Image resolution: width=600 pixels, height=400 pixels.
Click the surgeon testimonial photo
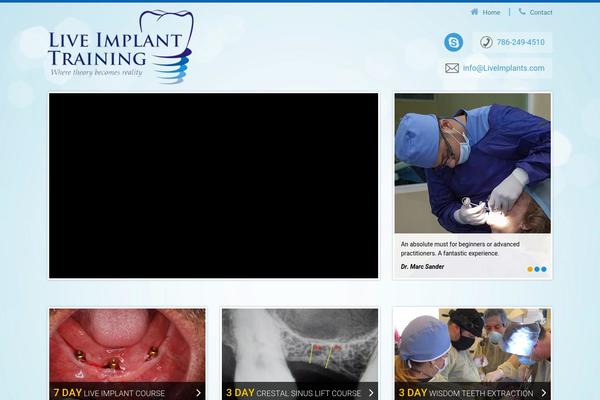click(x=472, y=163)
